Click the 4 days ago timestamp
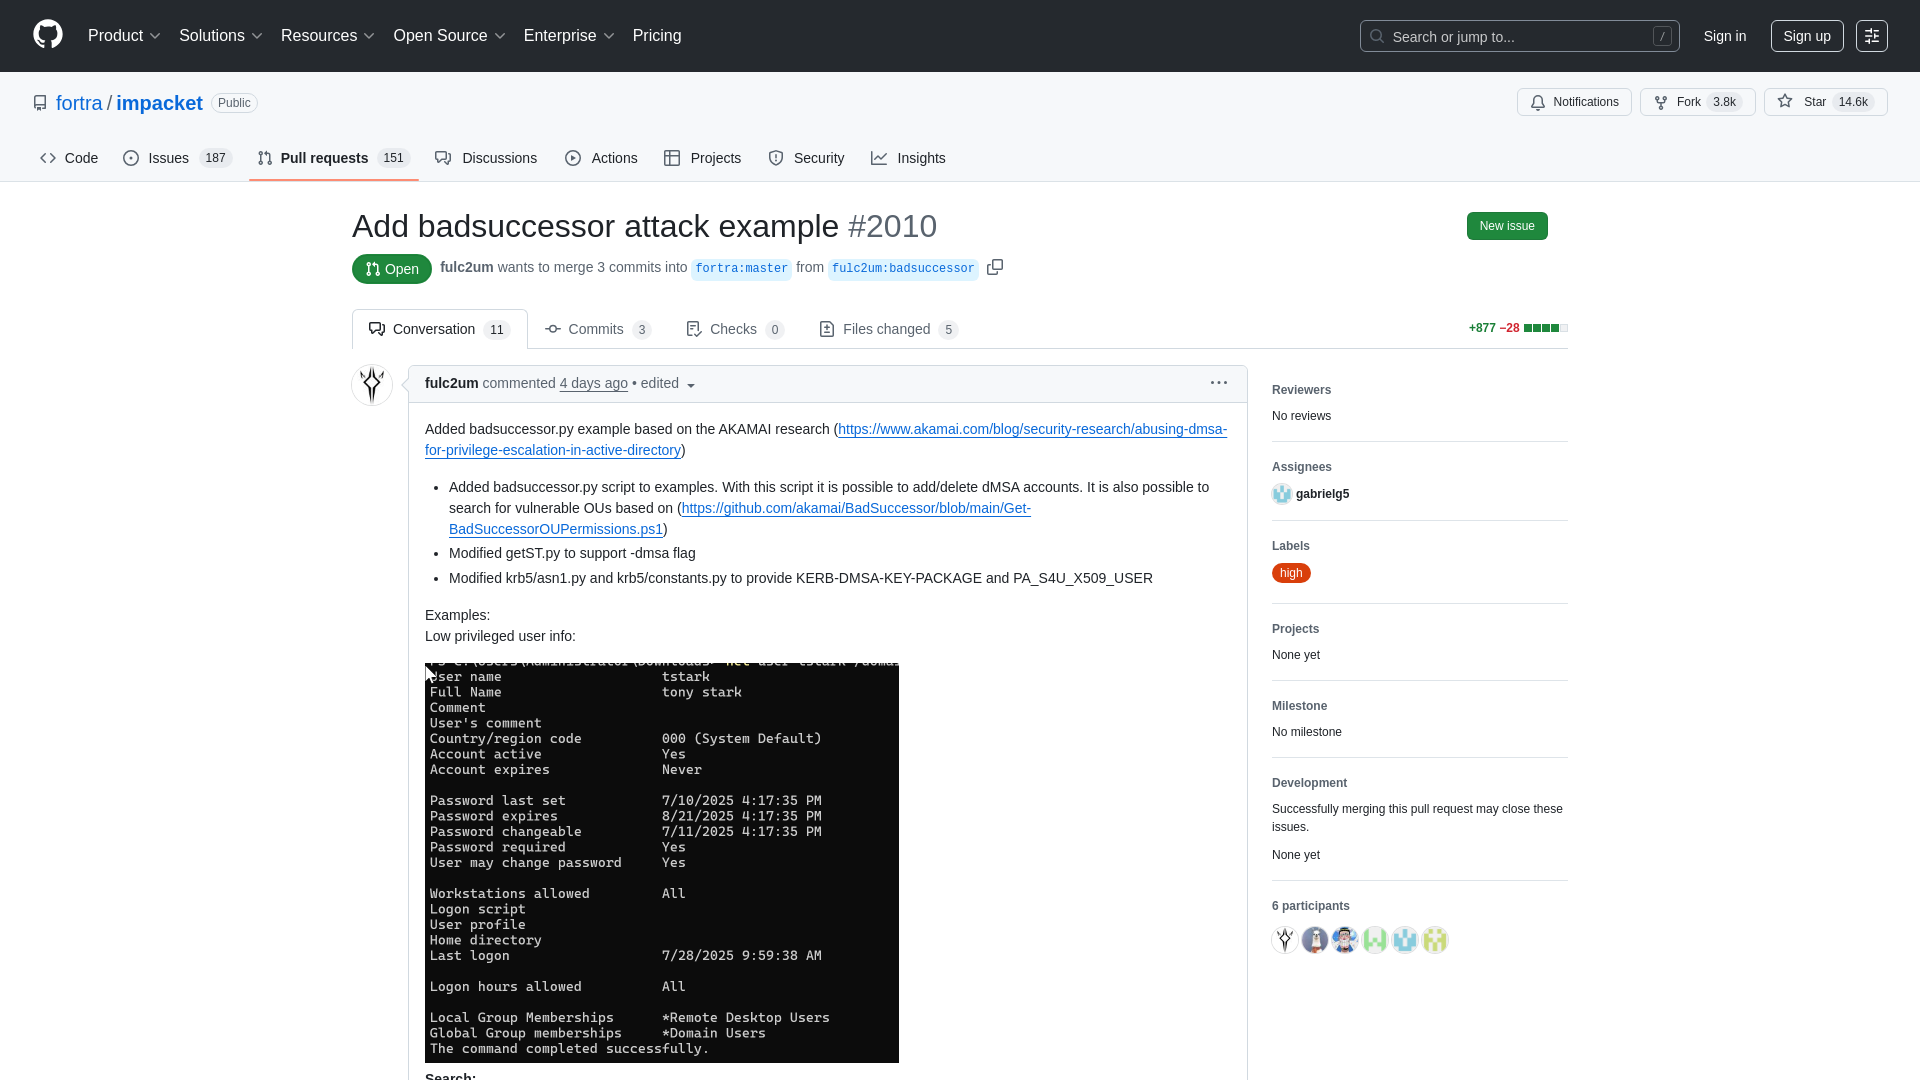The height and width of the screenshot is (1080, 1920). [594, 383]
